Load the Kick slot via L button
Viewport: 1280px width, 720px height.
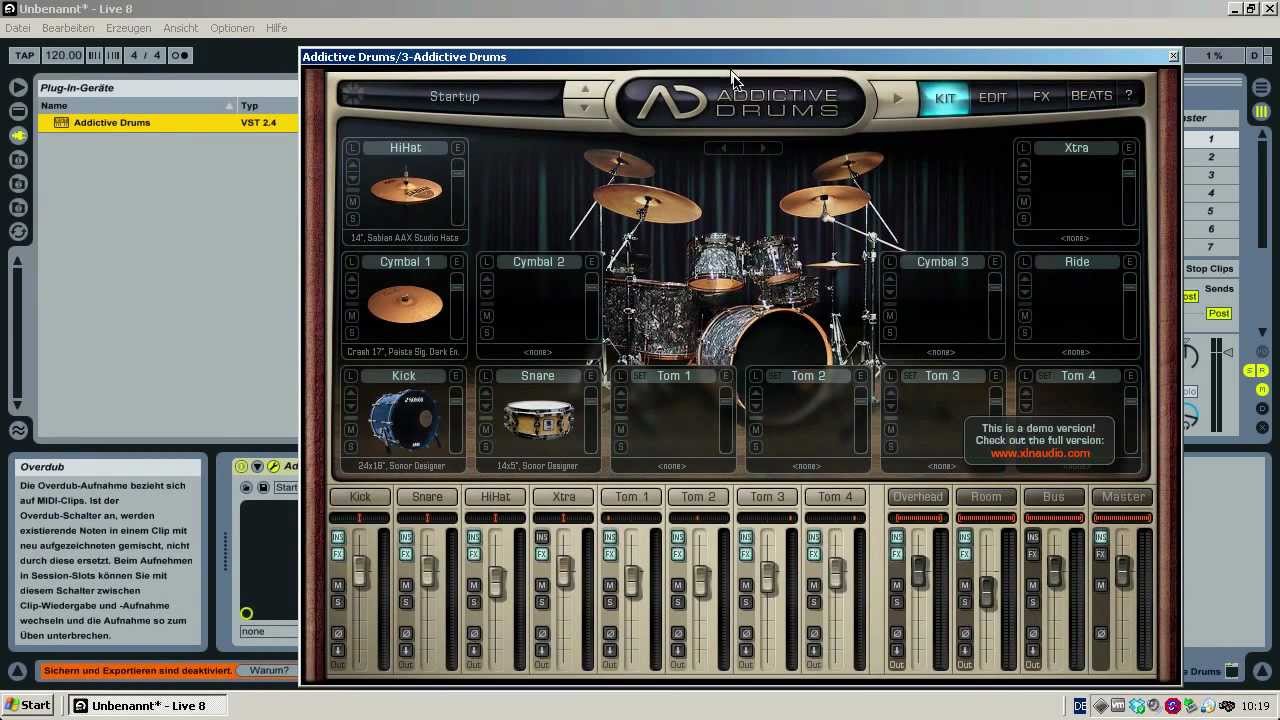pos(352,376)
